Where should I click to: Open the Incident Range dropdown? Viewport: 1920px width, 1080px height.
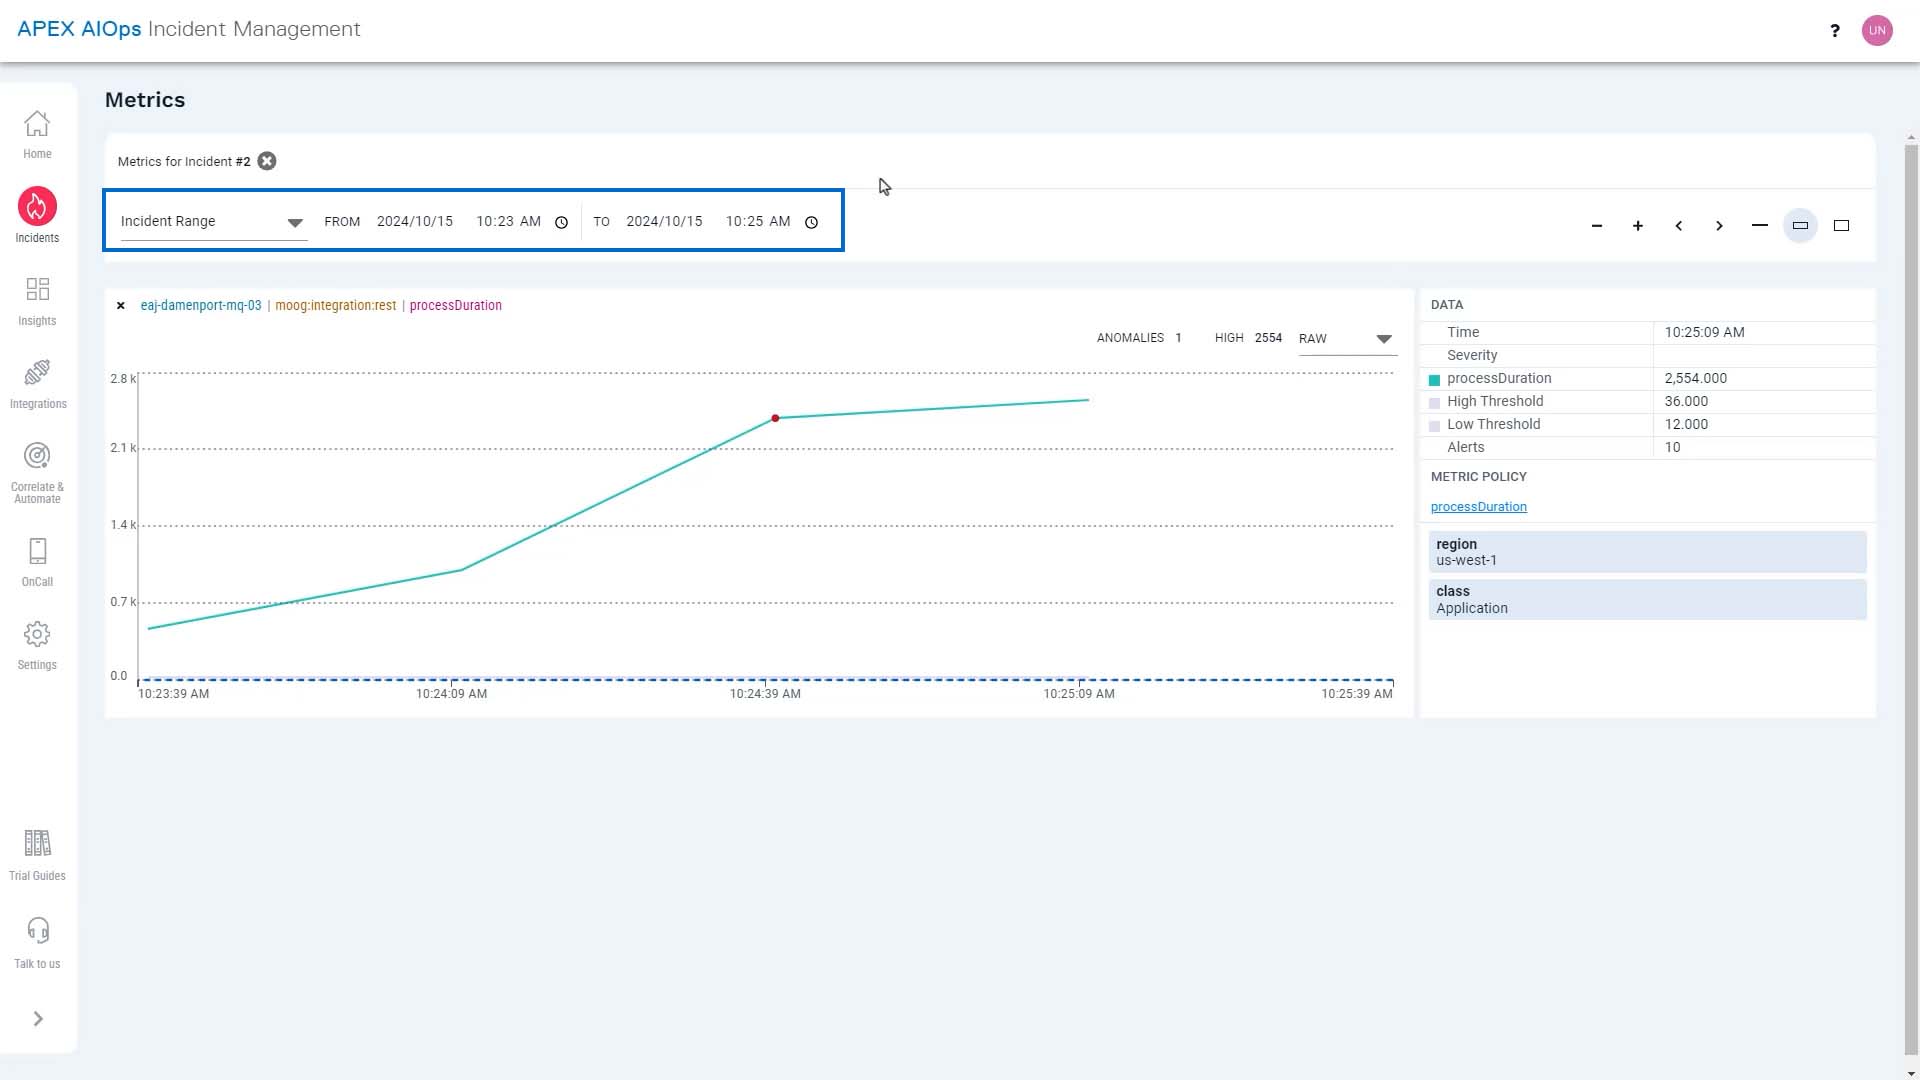pyautogui.click(x=212, y=221)
